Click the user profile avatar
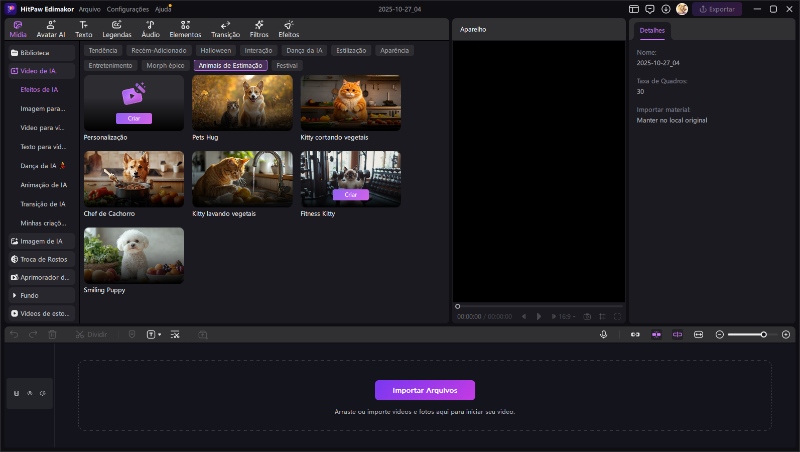Viewport: 800px width, 452px height. click(x=682, y=9)
